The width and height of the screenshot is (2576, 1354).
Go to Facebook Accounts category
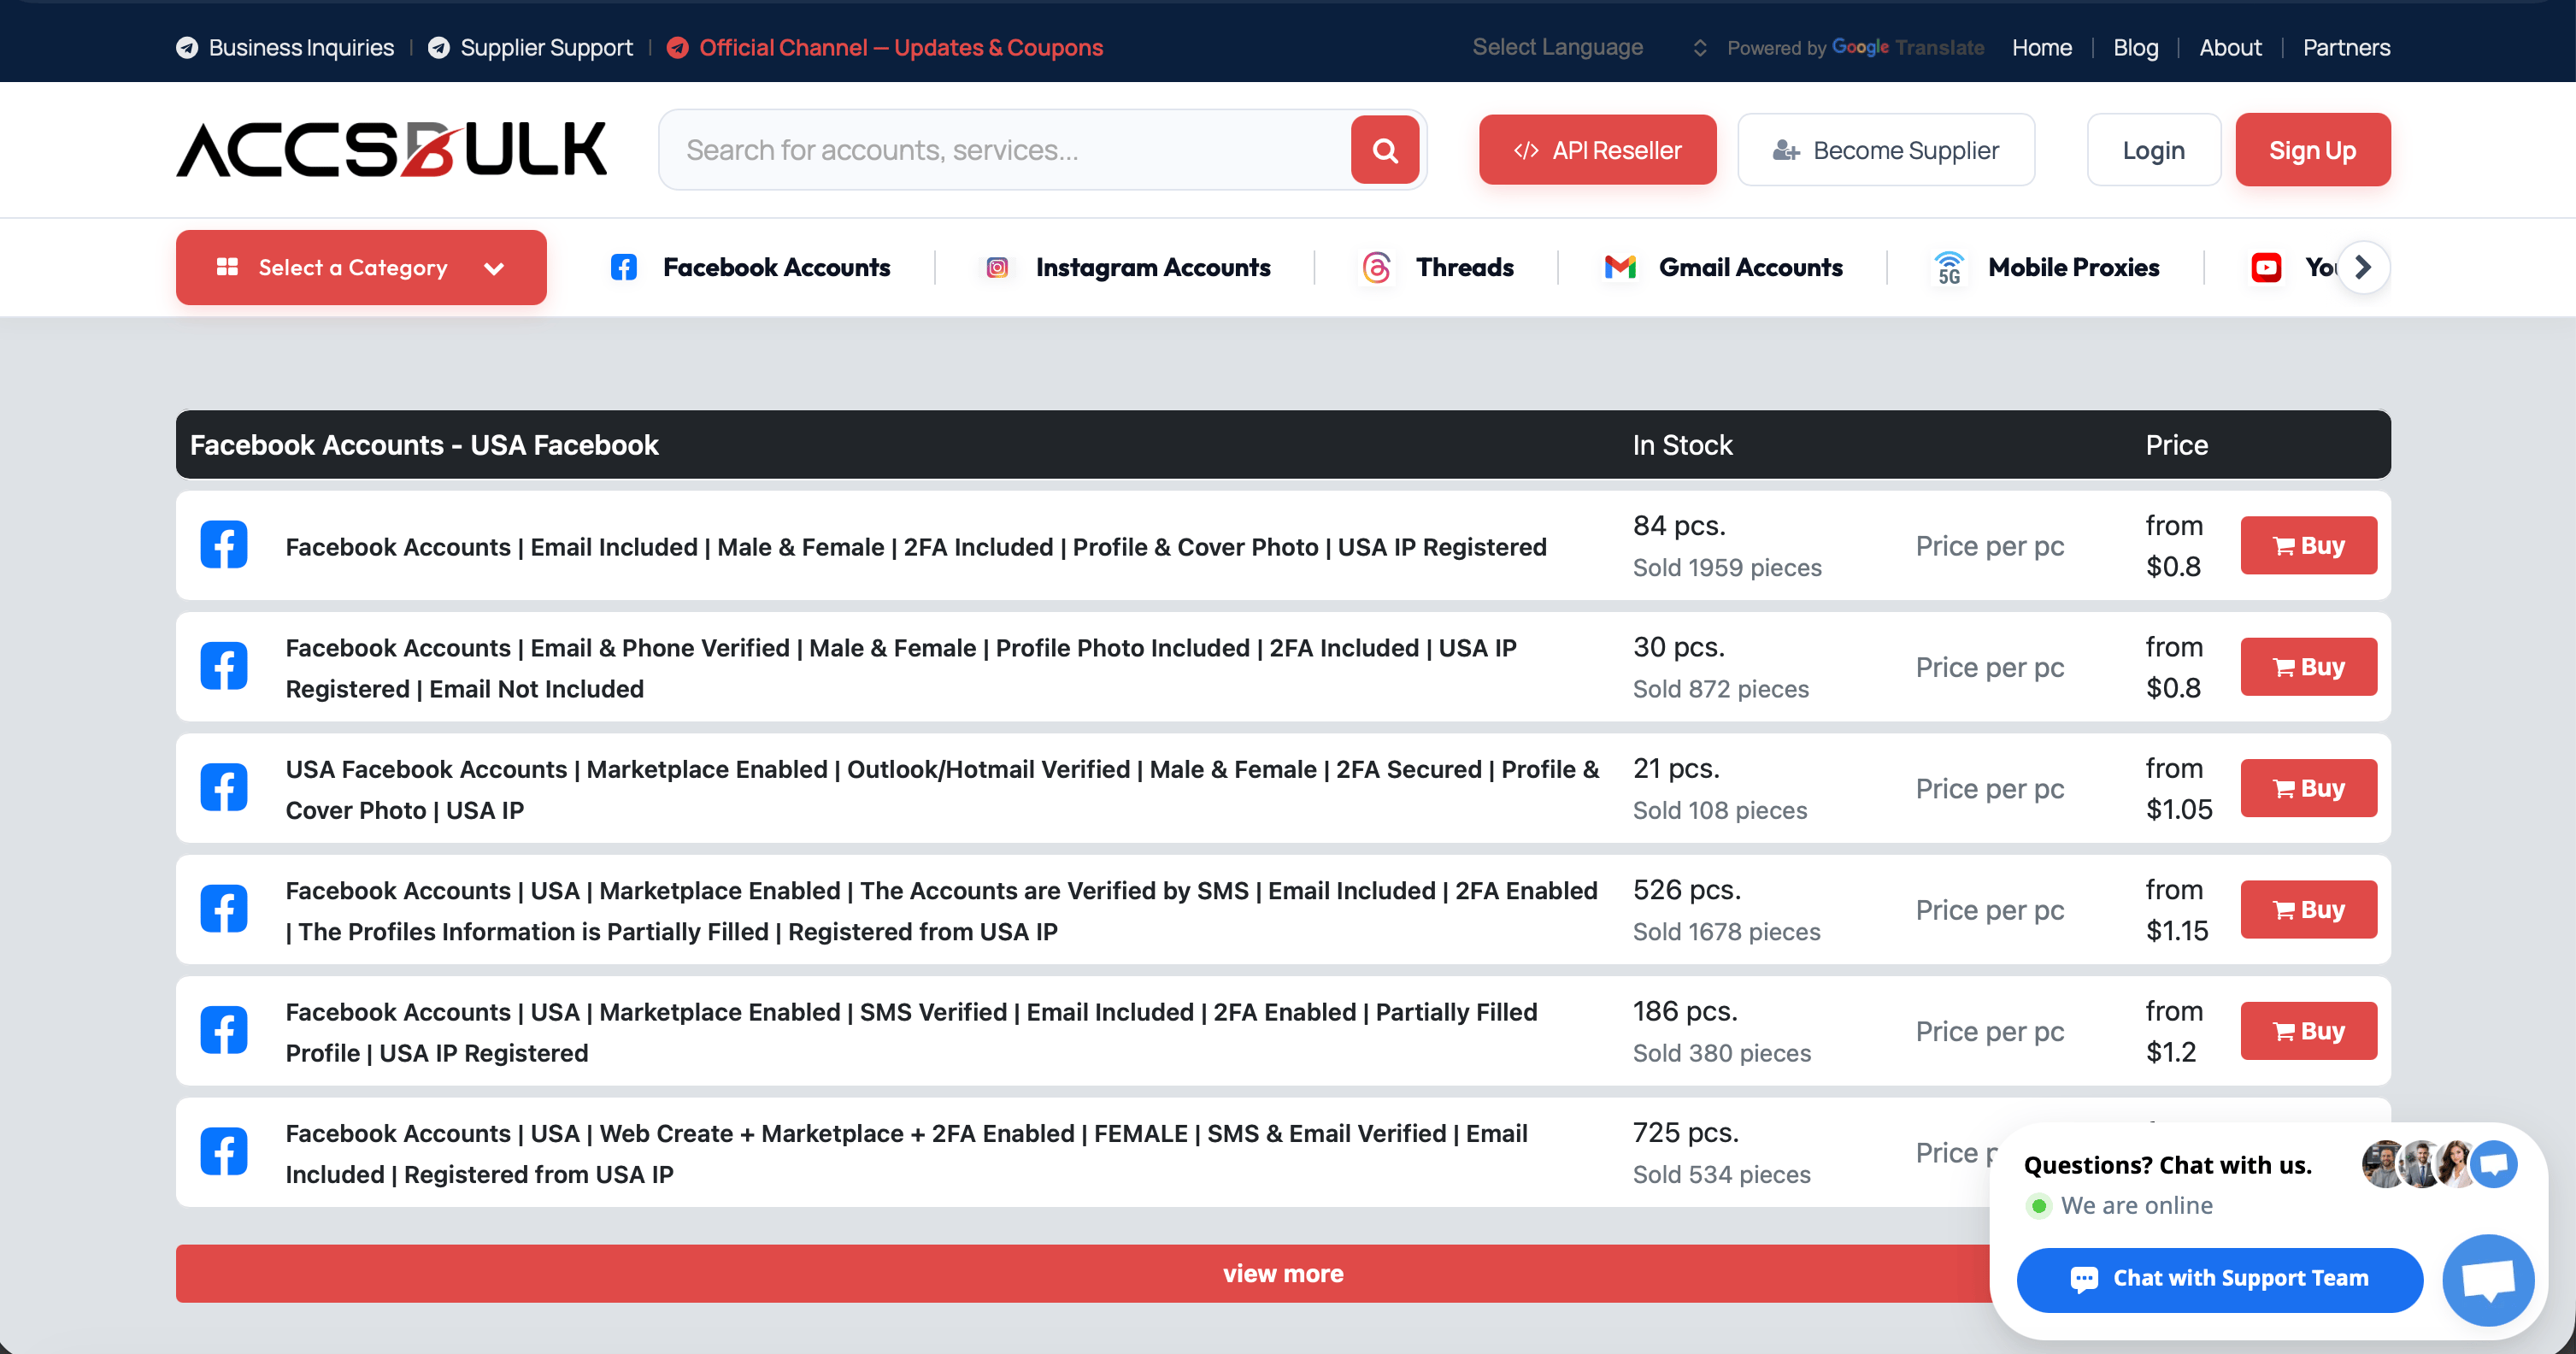(x=776, y=267)
